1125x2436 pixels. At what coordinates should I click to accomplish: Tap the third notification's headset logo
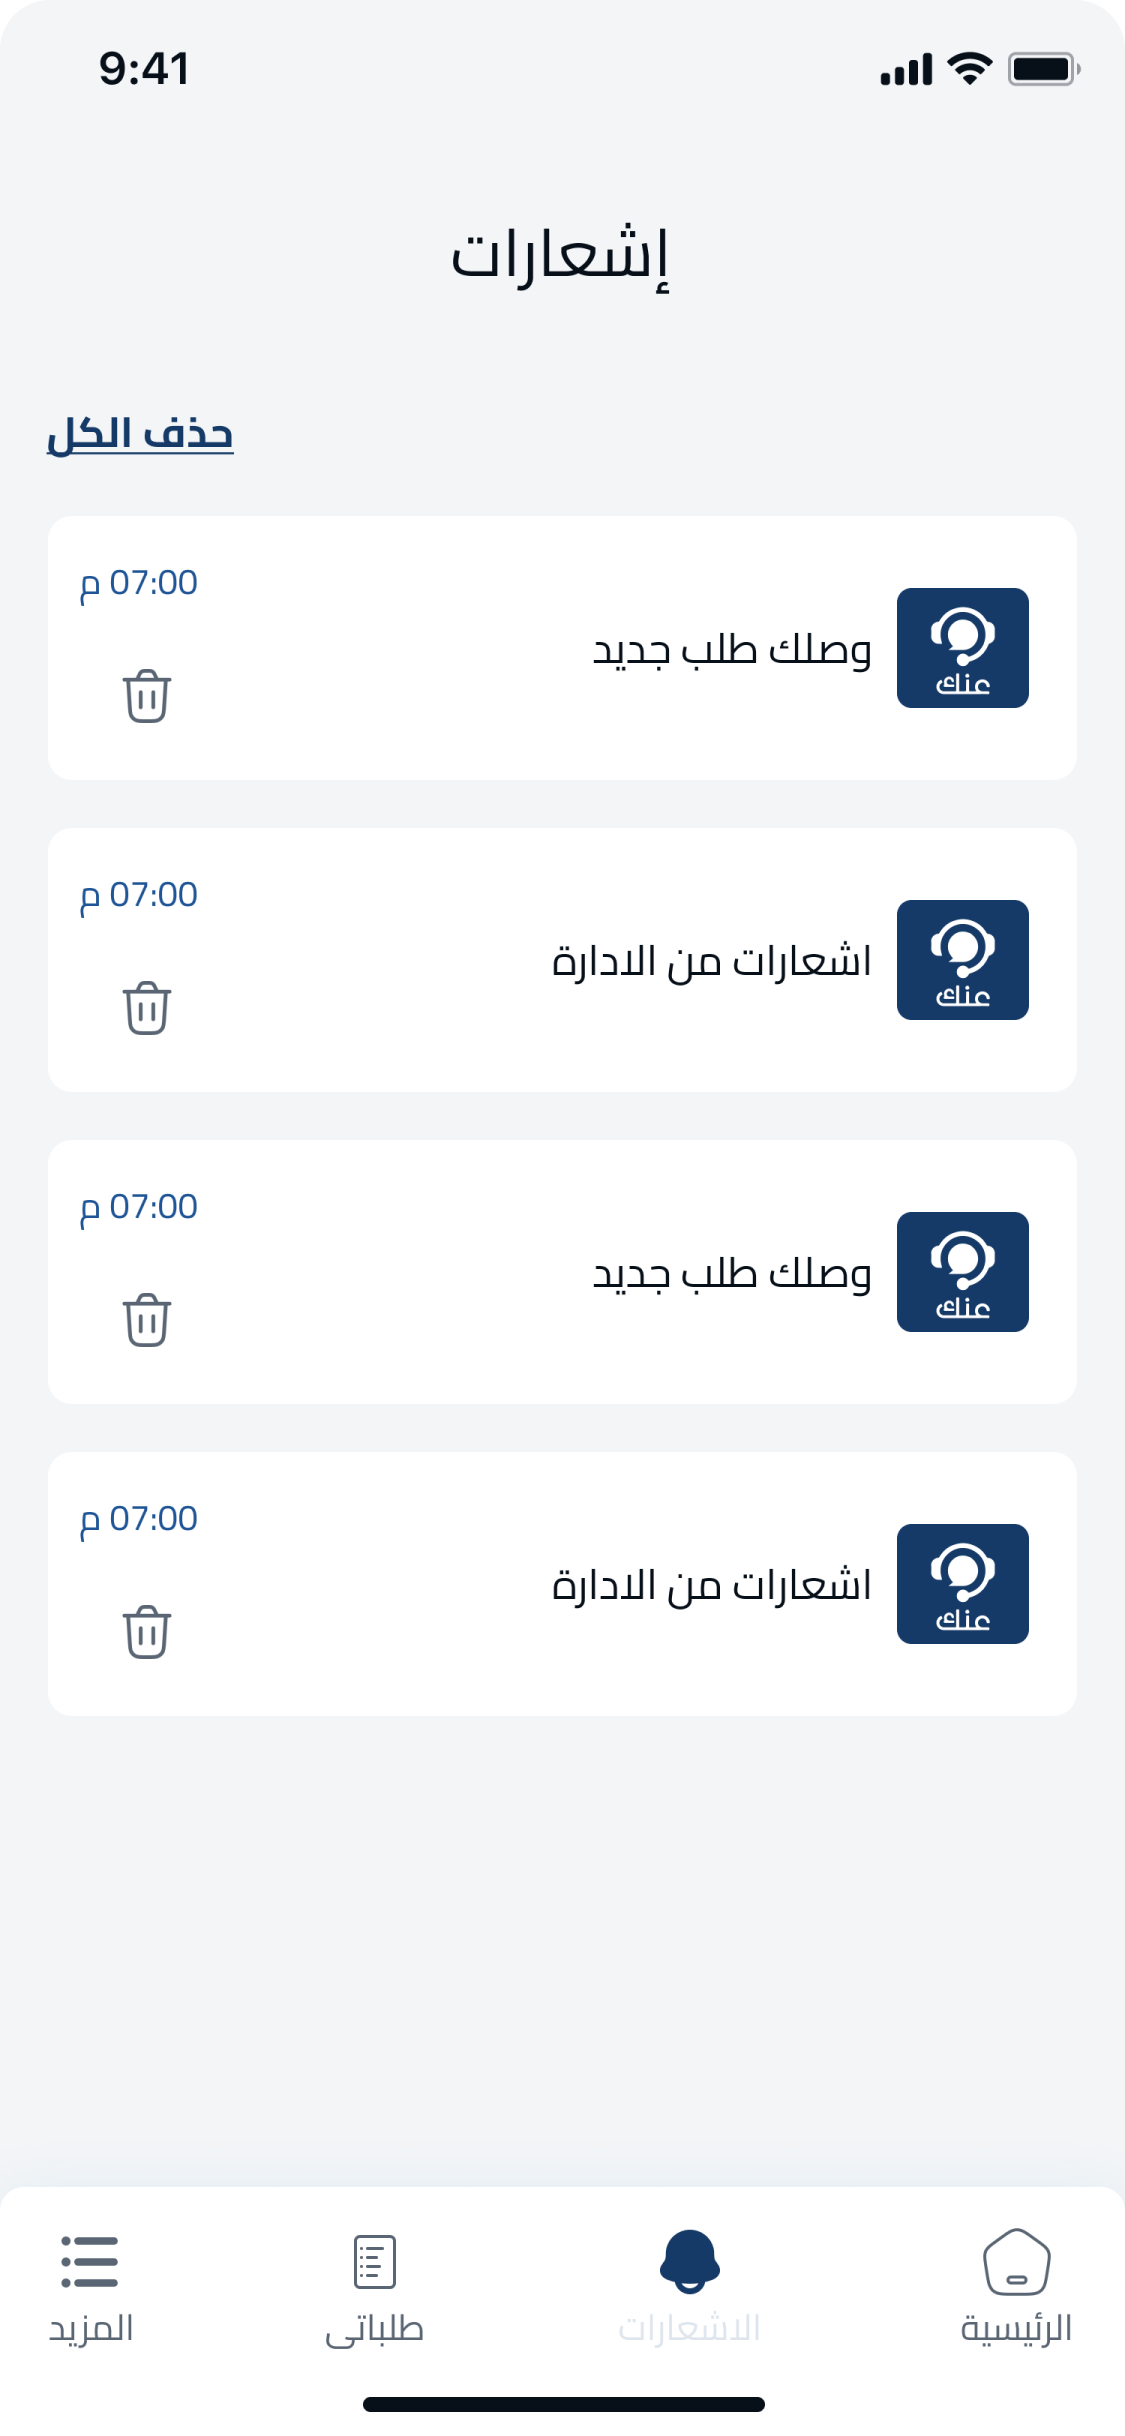[962, 1272]
